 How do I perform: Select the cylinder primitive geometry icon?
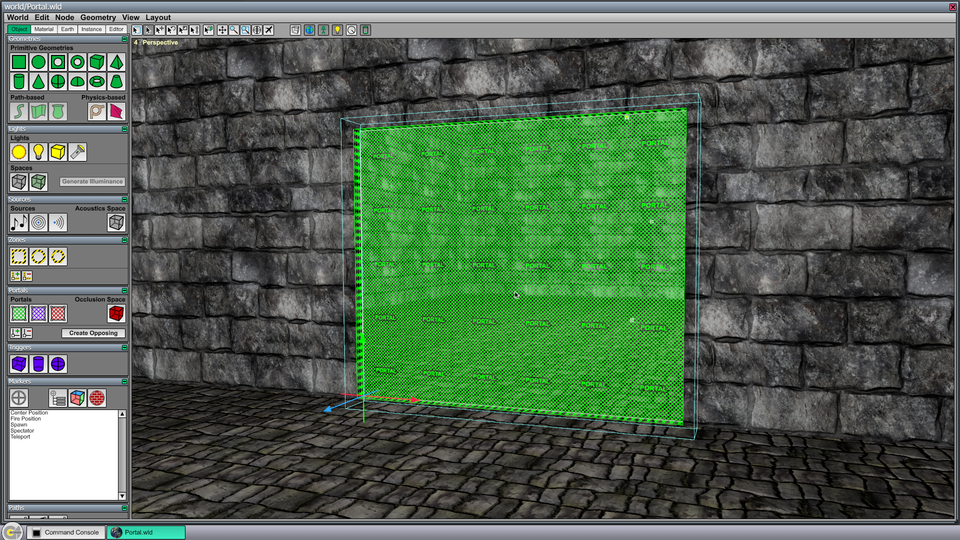coord(19,81)
